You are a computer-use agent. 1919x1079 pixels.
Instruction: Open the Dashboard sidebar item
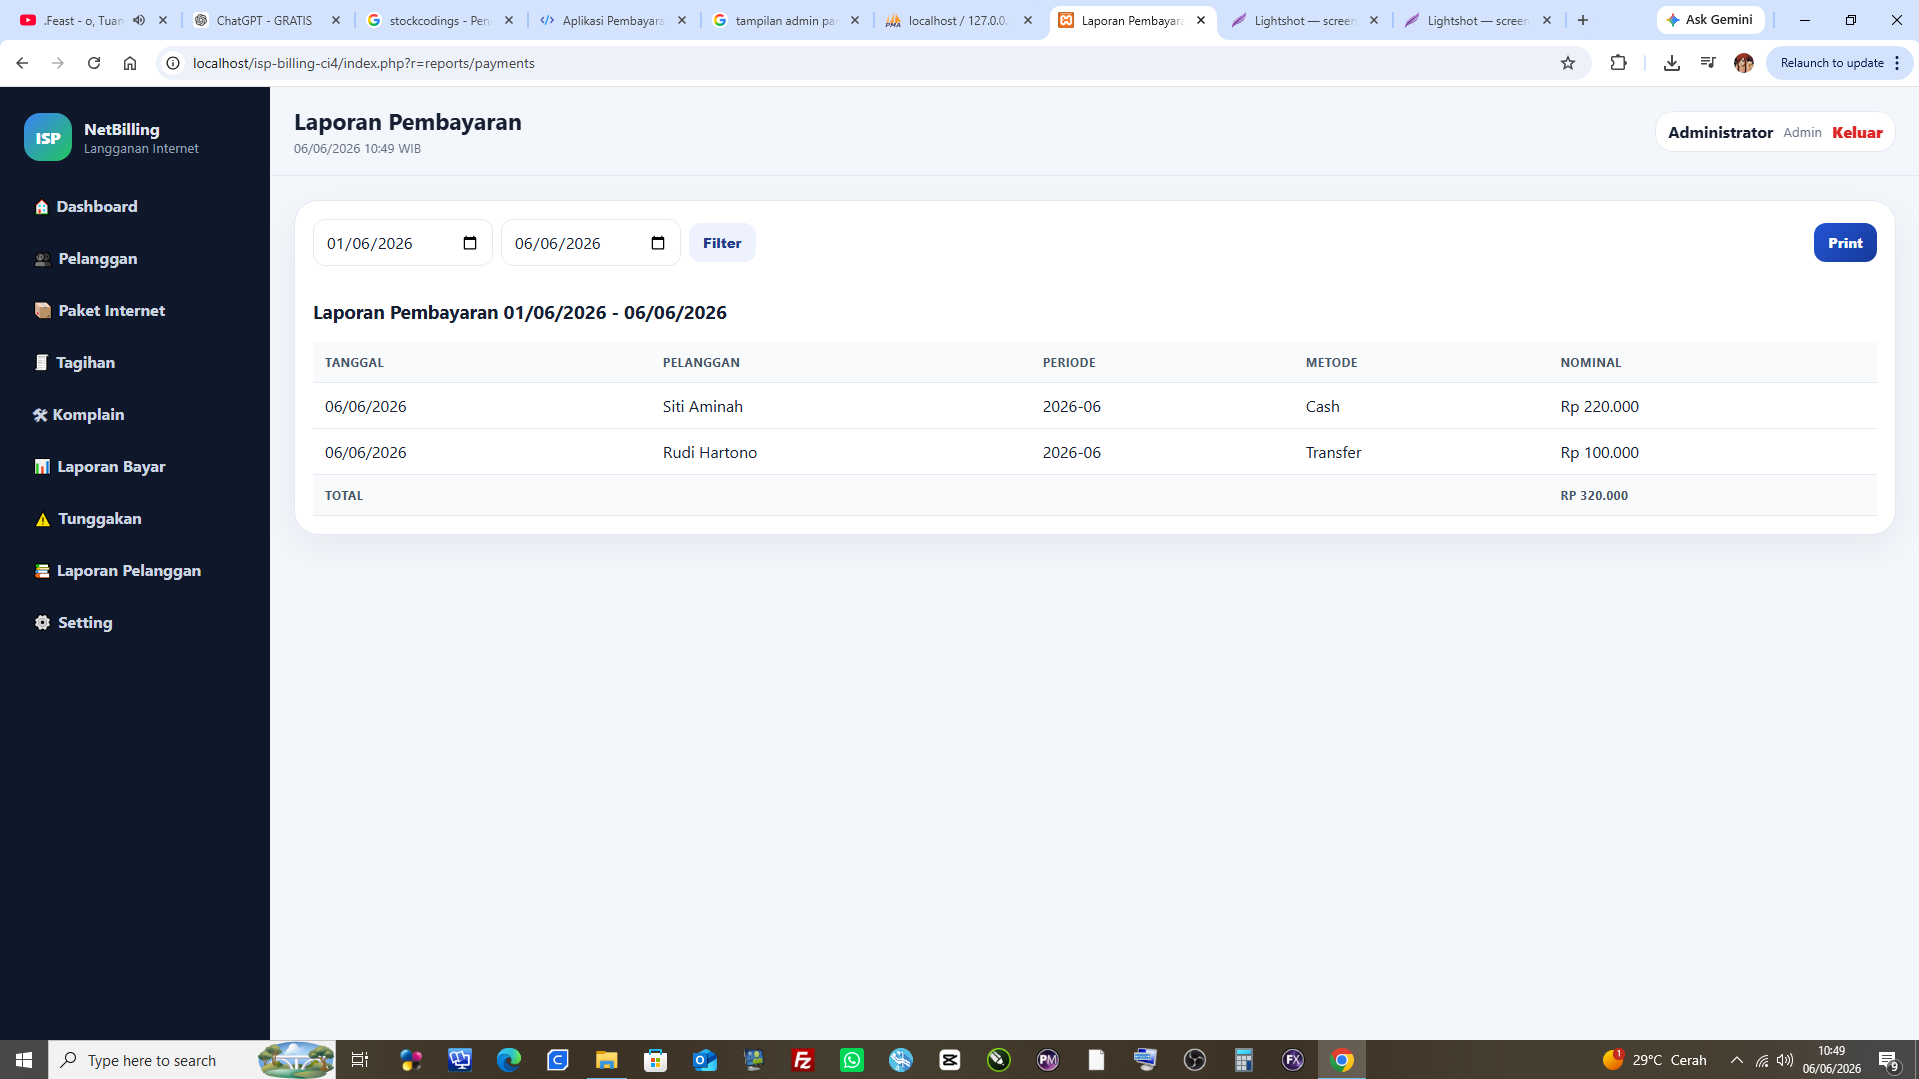(86, 206)
